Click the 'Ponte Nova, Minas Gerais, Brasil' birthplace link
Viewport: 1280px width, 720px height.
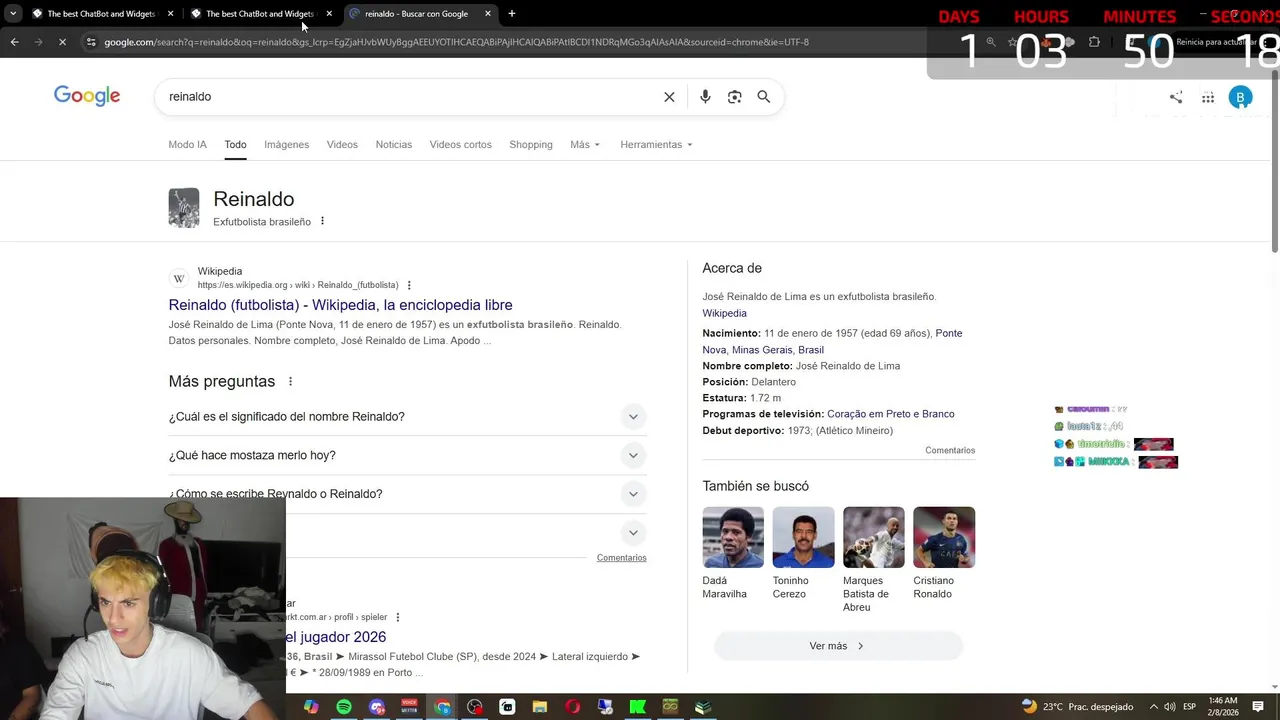pyautogui.click(x=832, y=341)
